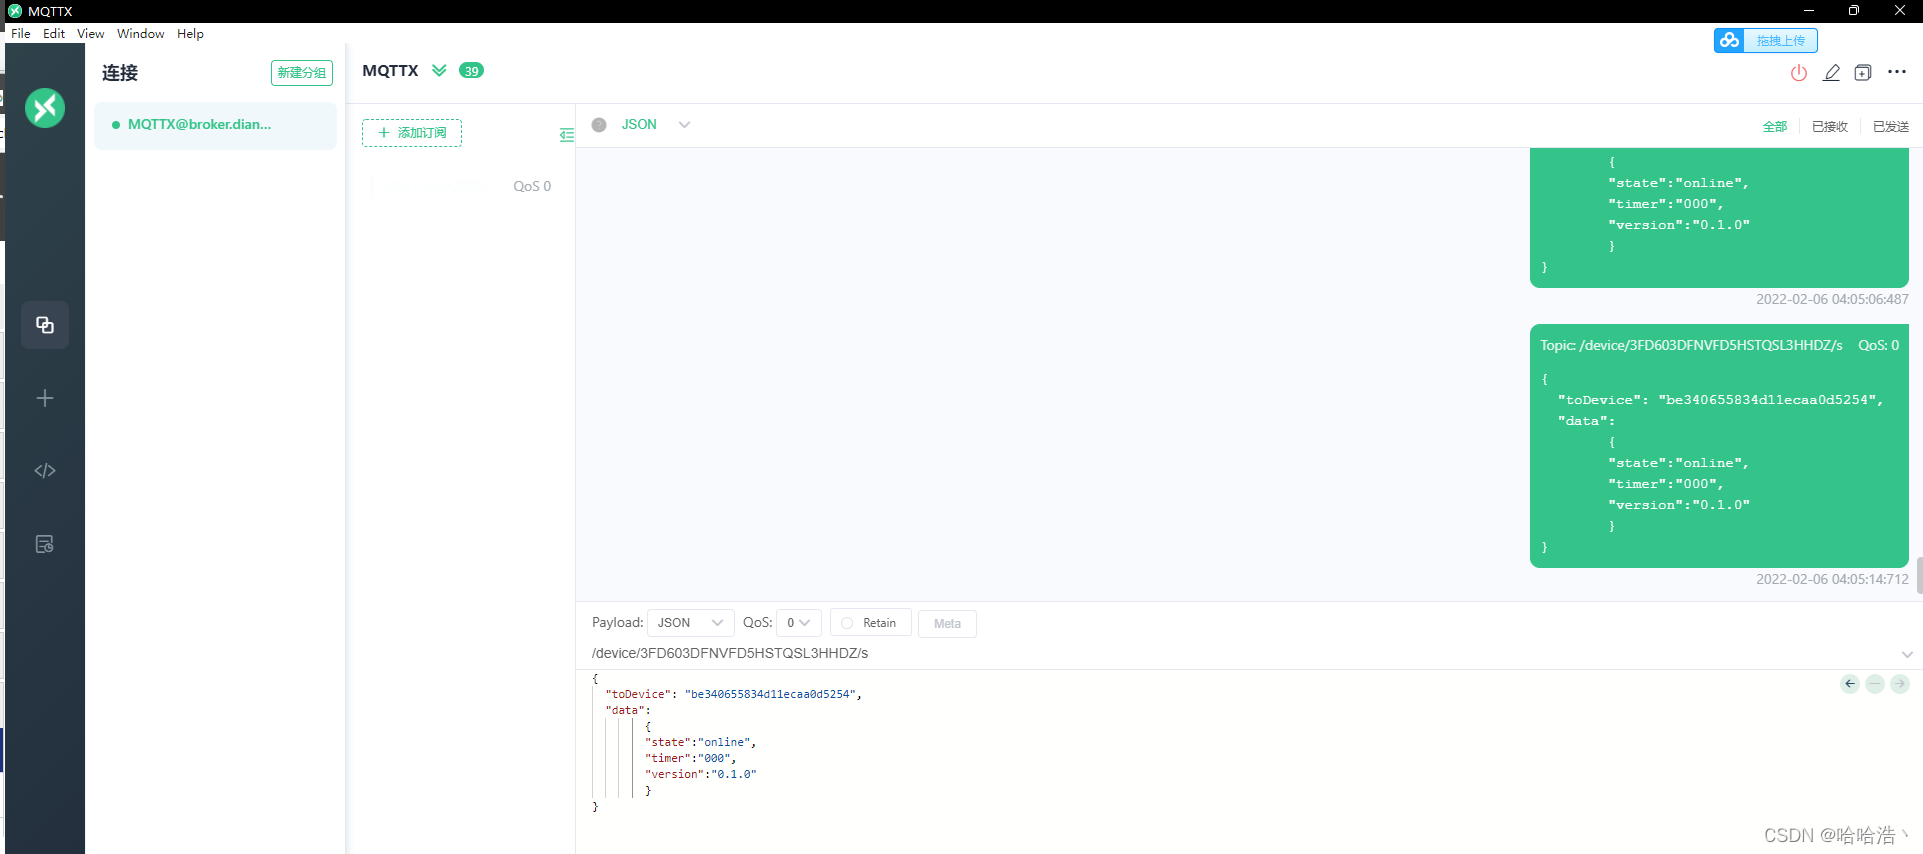Click the 新建分组 new group button
This screenshot has height=854, width=1923.
[302, 73]
